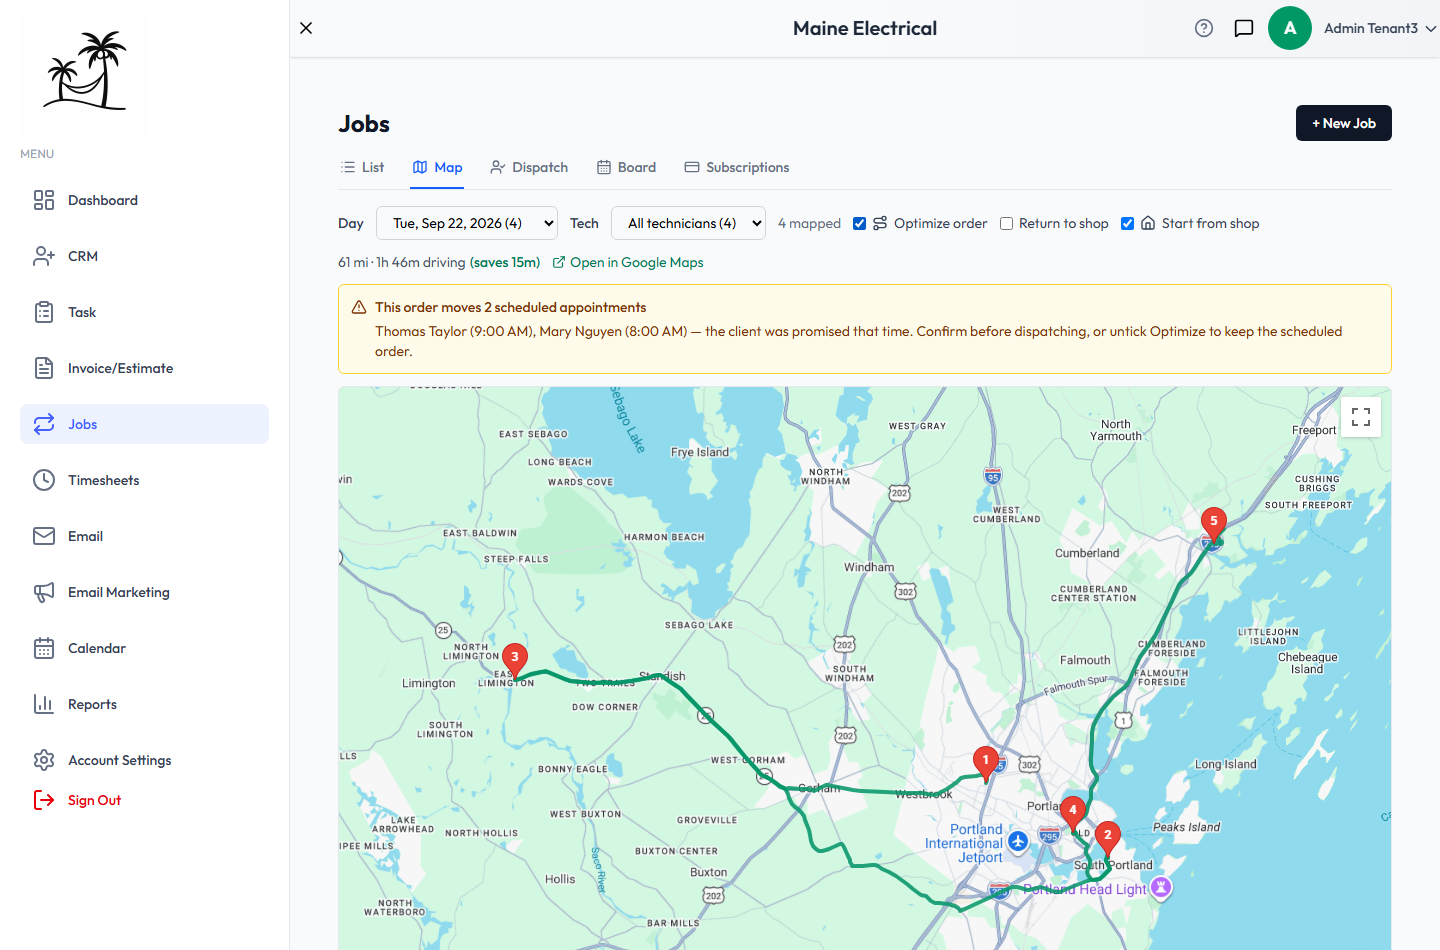Click the Portland International Jetport airport icon
The height and width of the screenshot is (950, 1440).
click(1018, 842)
